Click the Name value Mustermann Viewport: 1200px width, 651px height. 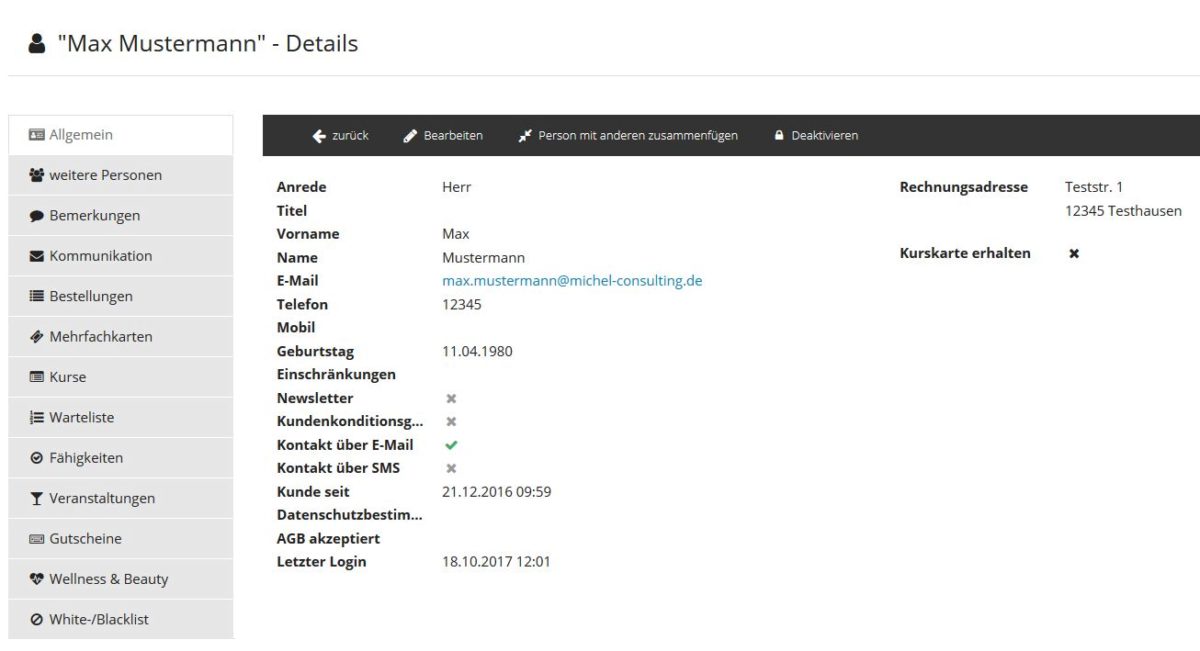(483, 258)
